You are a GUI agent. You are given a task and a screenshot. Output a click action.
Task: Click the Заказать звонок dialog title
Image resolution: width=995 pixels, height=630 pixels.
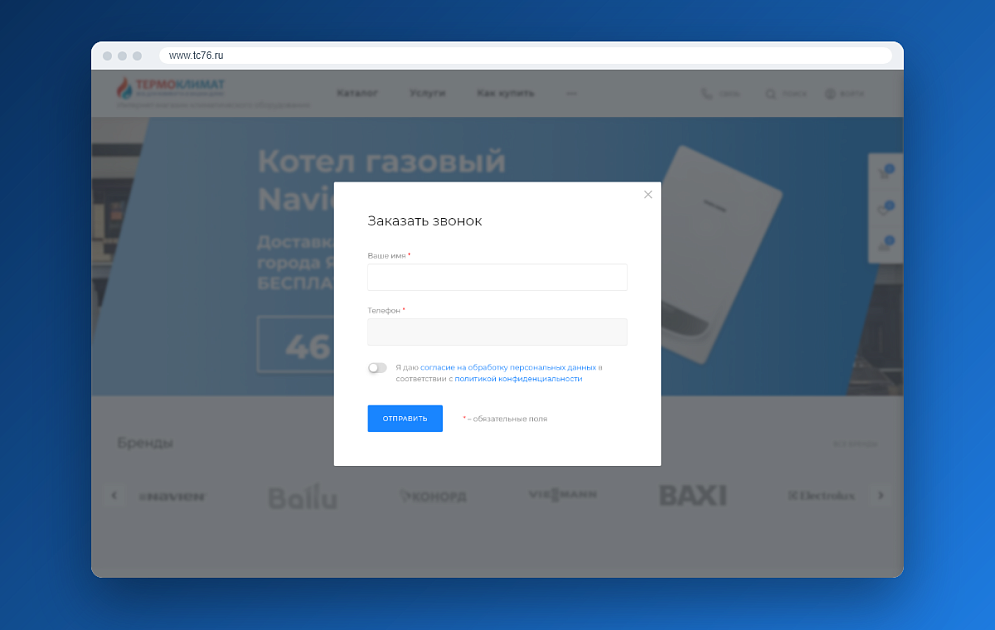pos(425,221)
